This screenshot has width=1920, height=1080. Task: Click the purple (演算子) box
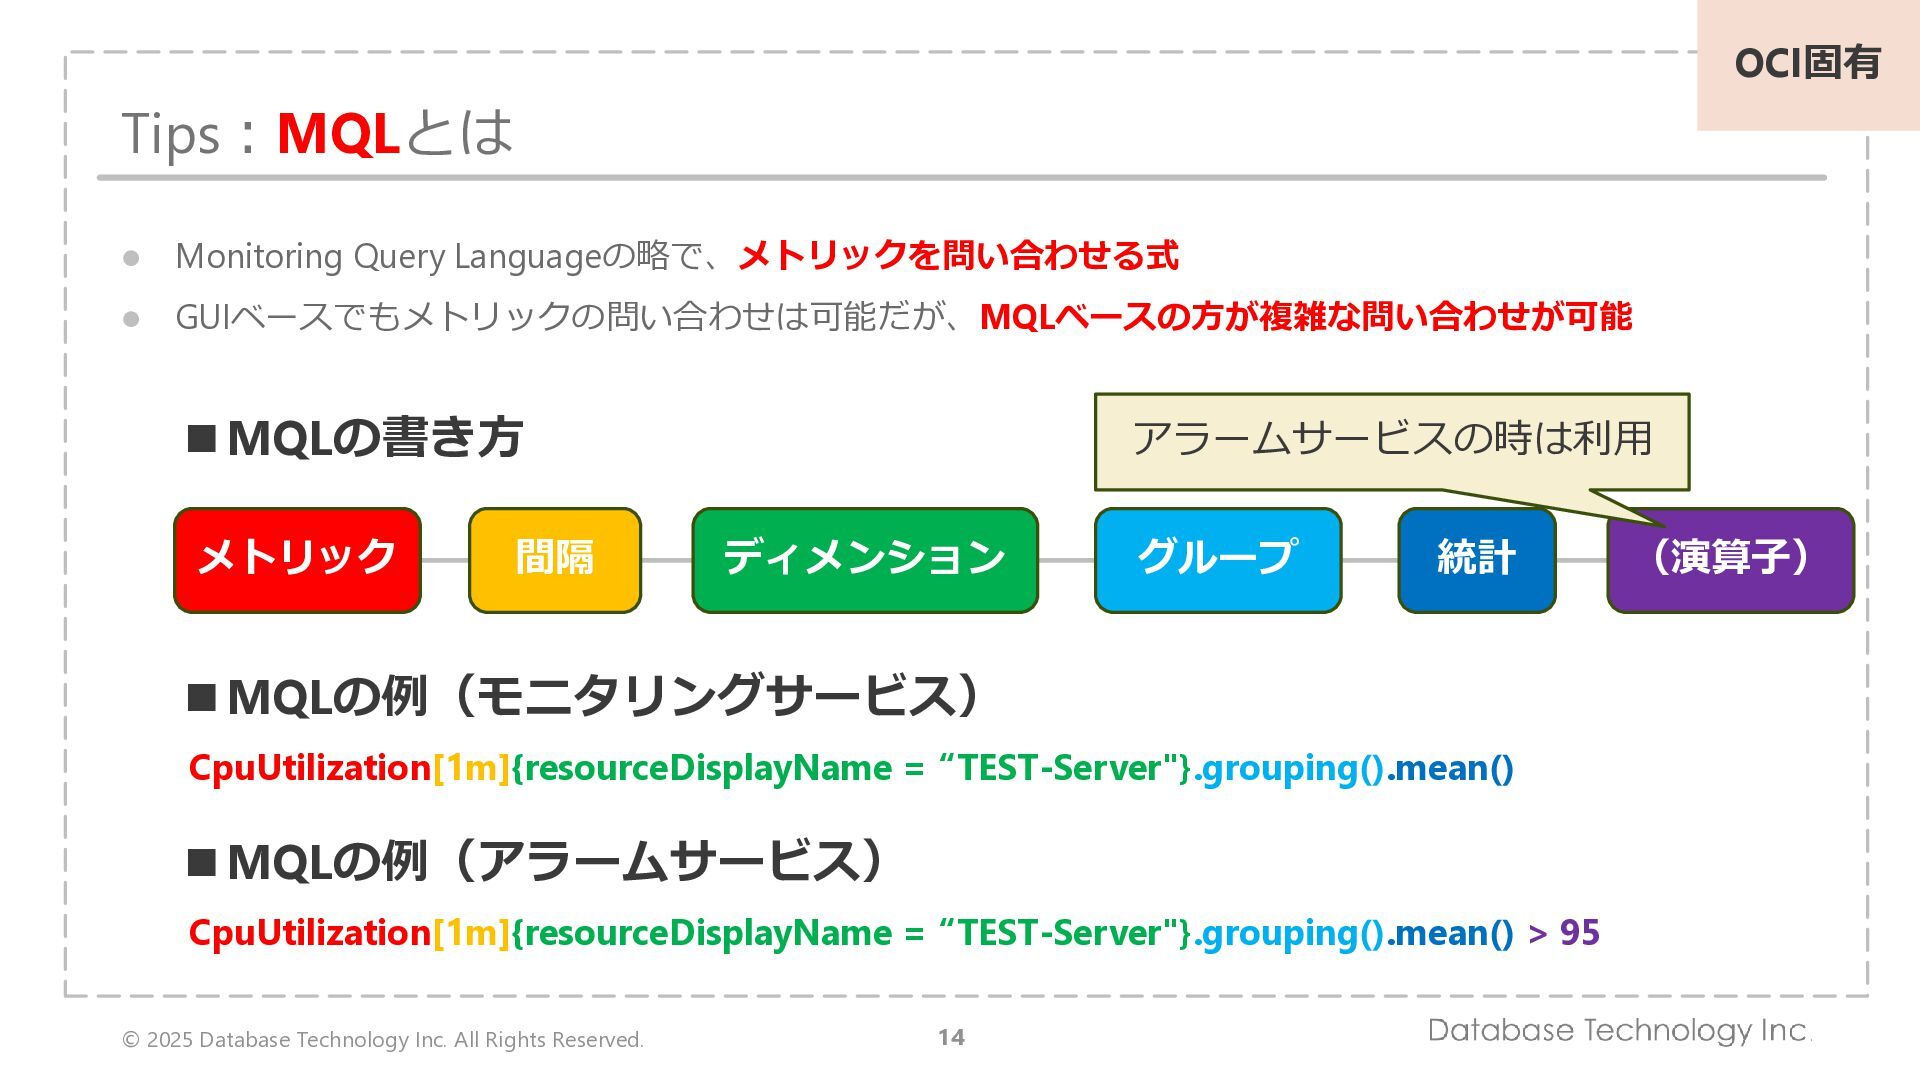click(1731, 560)
